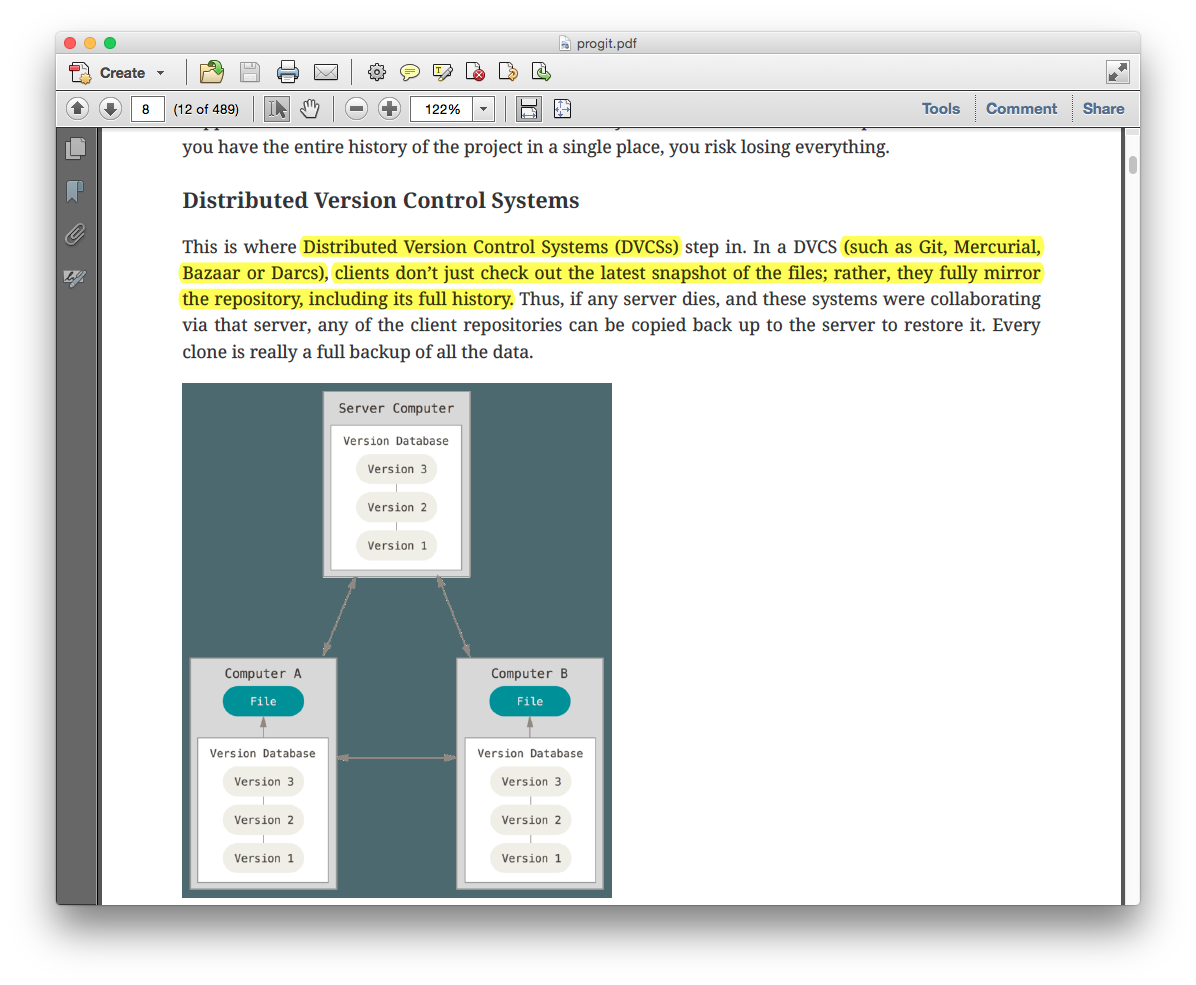Toggle scrolling page display mode icon

coord(529,109)
